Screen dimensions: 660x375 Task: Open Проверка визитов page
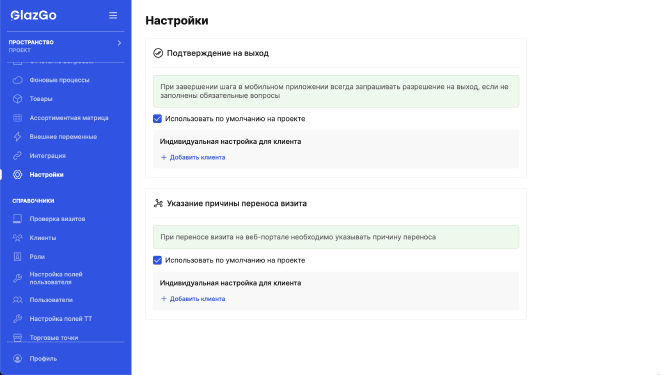(57, 219)
